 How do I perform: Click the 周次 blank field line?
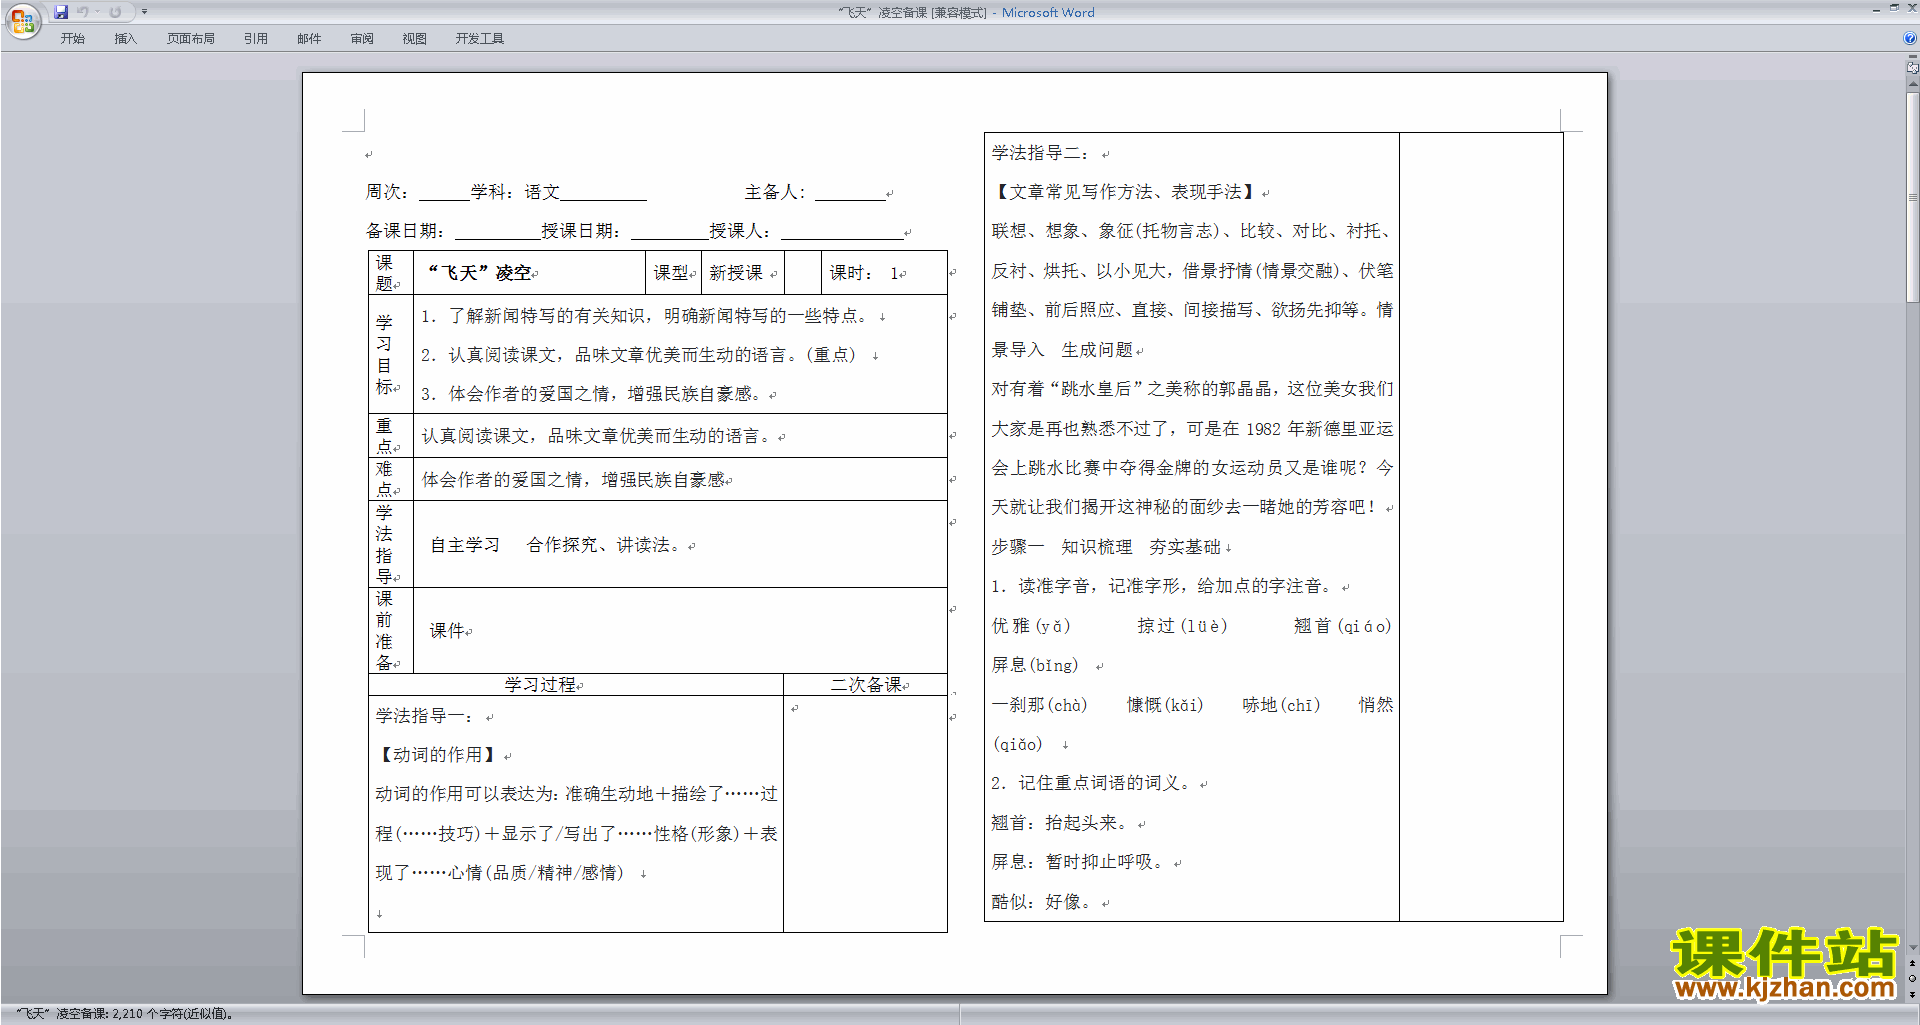(443, 193)
